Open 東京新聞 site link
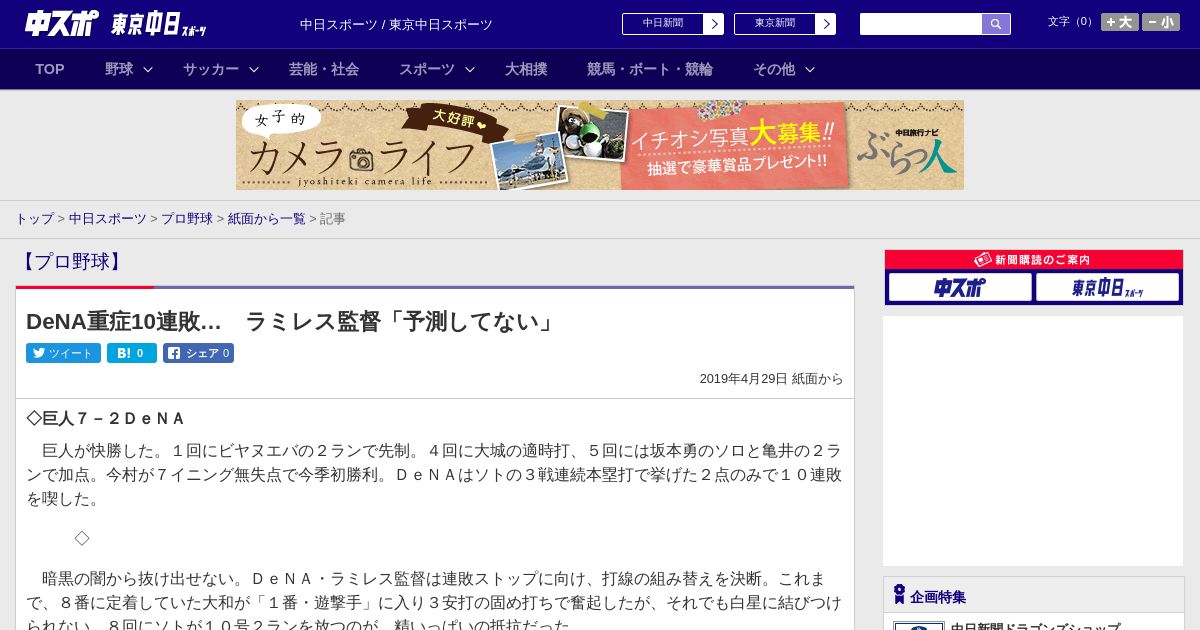The width and height of the screenshot is (1200, 630). [774, 24]
